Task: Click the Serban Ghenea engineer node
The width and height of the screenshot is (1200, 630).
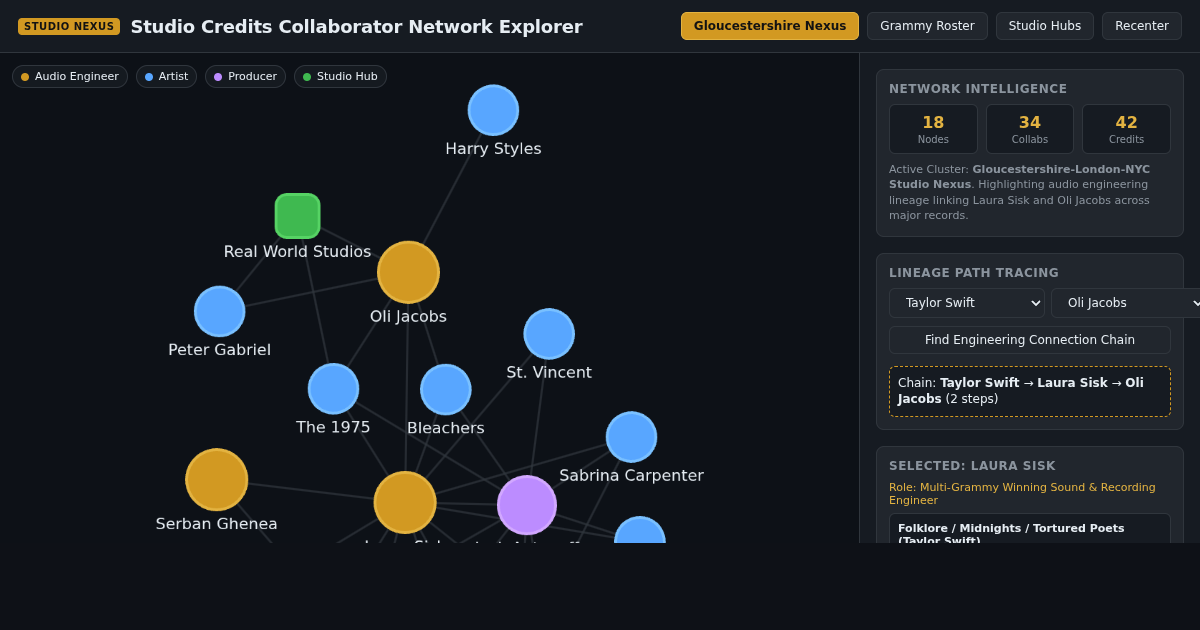Action: [x=216, y=480]
